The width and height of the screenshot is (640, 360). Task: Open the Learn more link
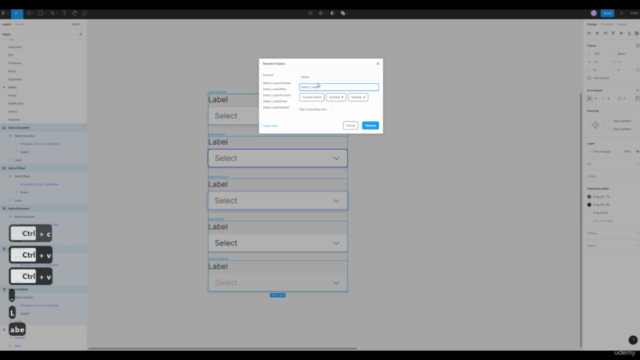click(x=270, y=126)
